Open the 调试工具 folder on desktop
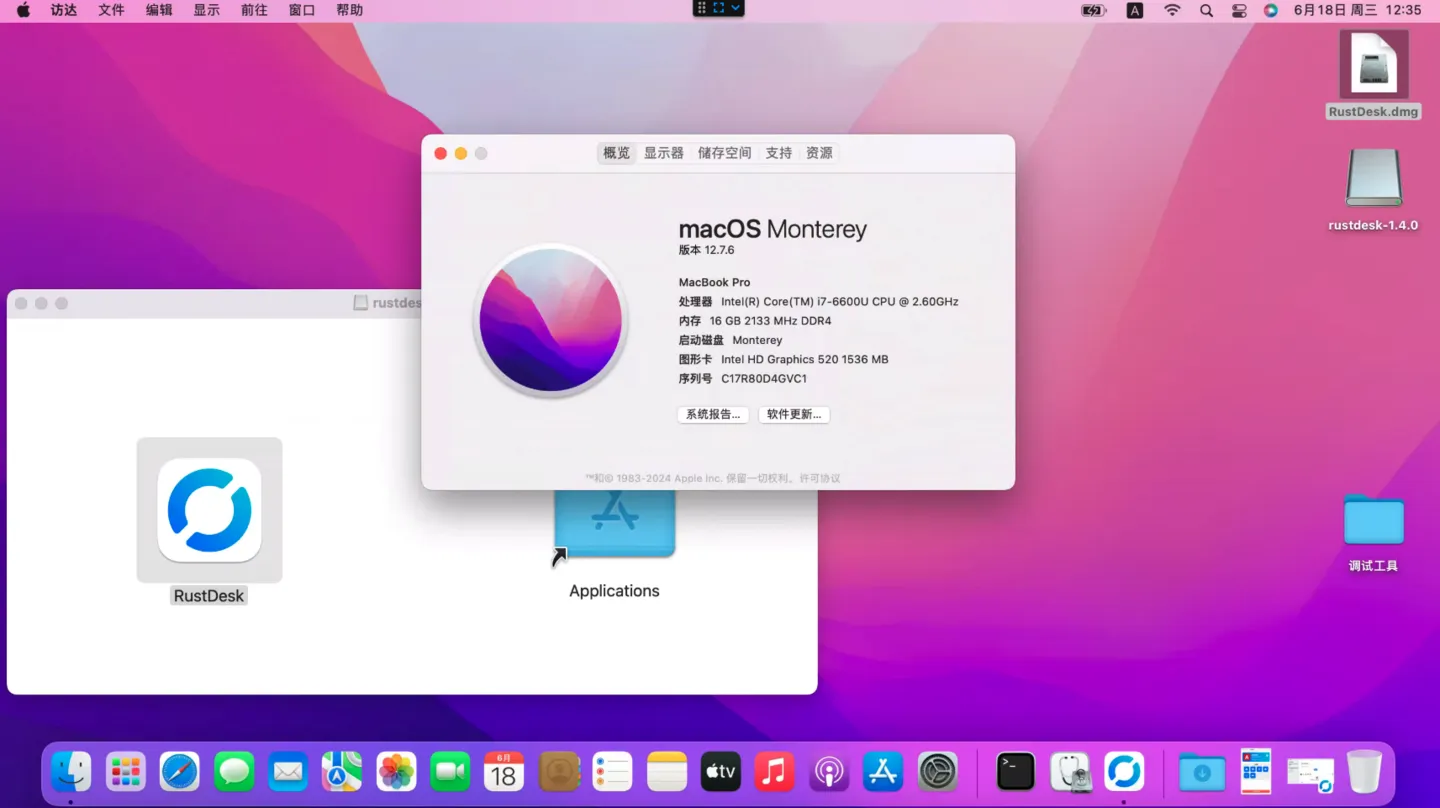Viewport: 1440px width, 808px height. (1373, 521)
